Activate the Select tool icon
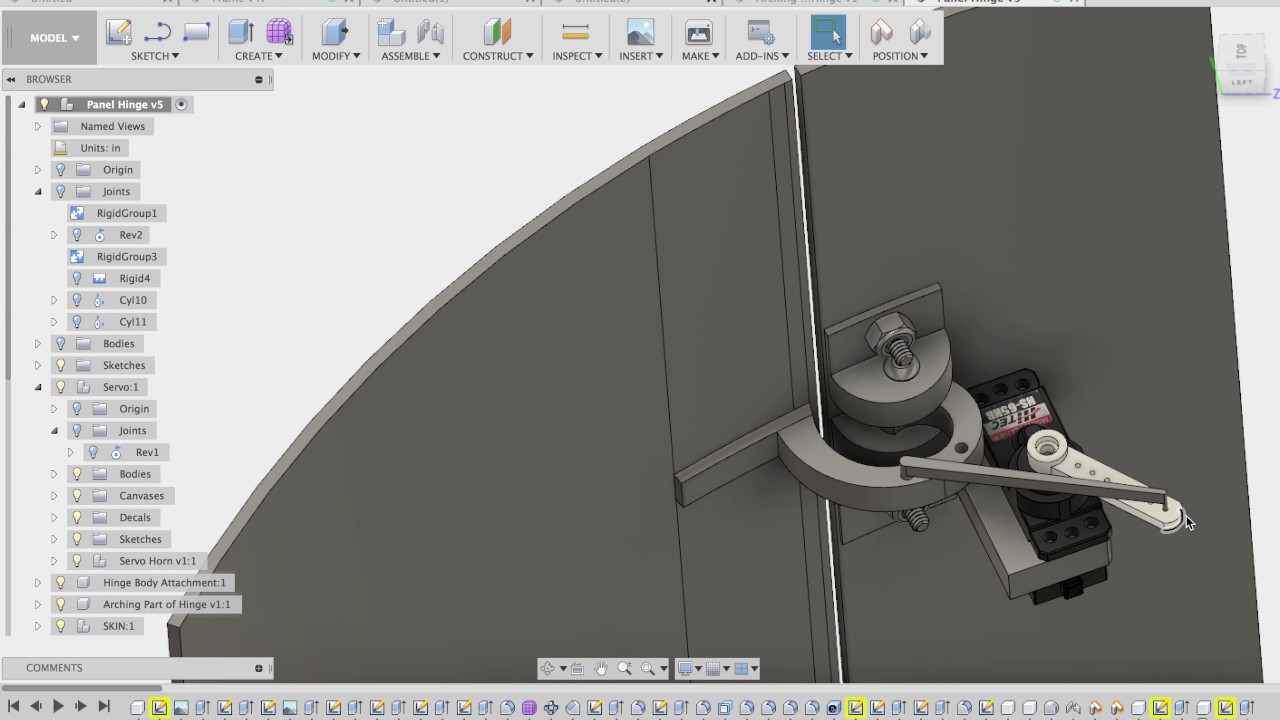Image resolution: width=1280 pixels, height=720 pixels. [828, 32]
